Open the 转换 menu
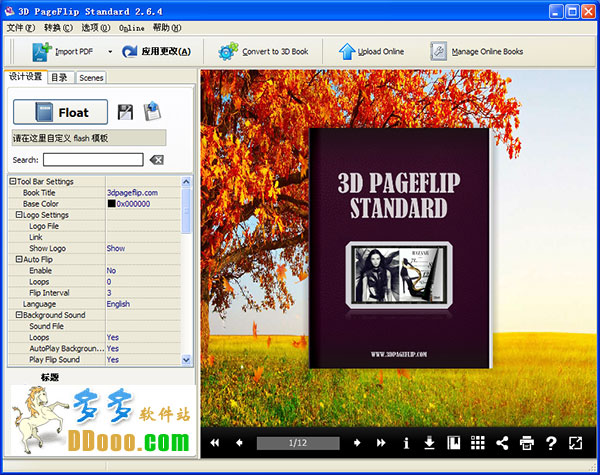Image resolution: width=600 pixels, height=475 pixels. 58,28
